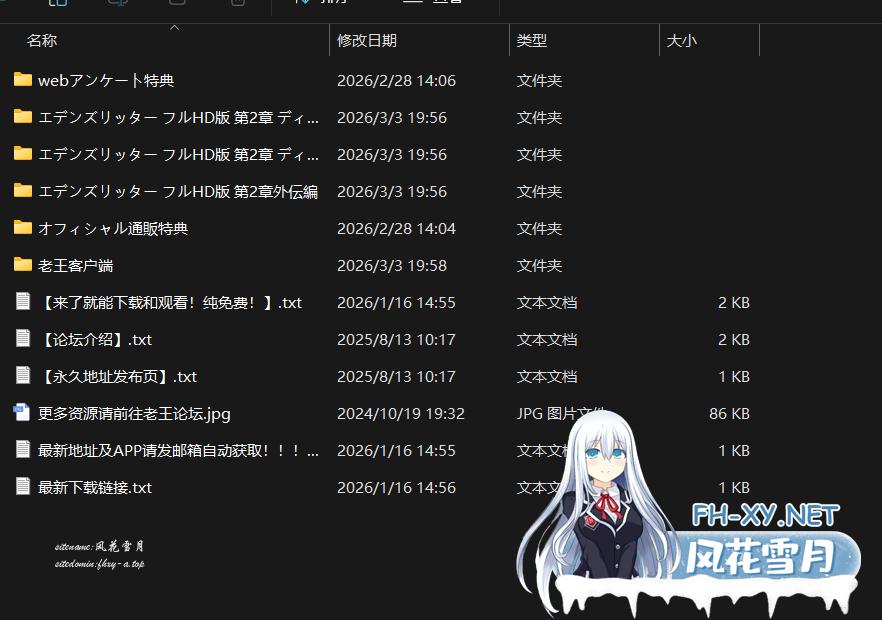Click the text file icon of 【论坛介绍】.txt
This screenshot has height=620, width=882.
[21, 339]
